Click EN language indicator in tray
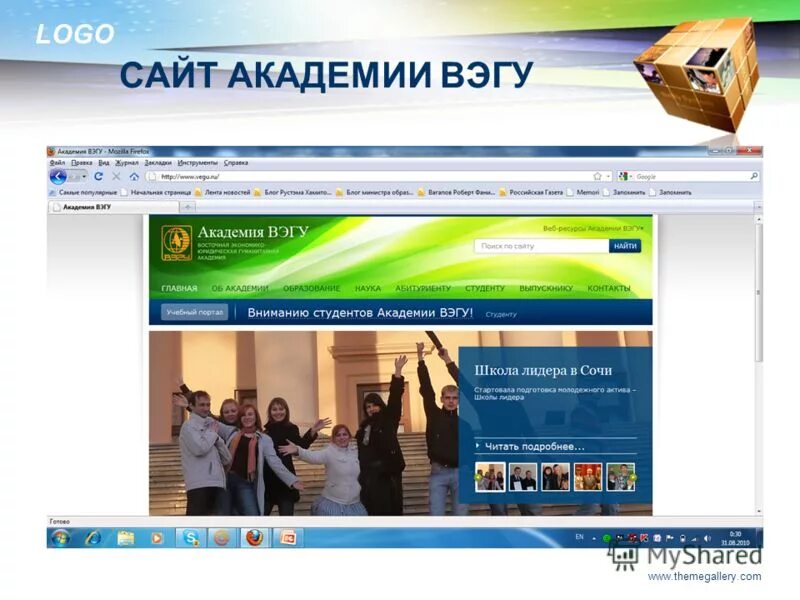Screen dimensions: 800x600 point(580,537)
